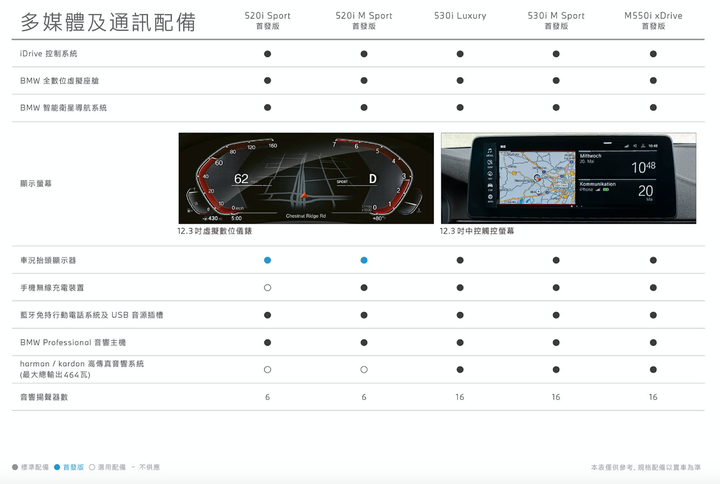Select the 手機無線充電裝置 row label
Viewport: 720px width, 484px height.
click(x=52, y=288)
